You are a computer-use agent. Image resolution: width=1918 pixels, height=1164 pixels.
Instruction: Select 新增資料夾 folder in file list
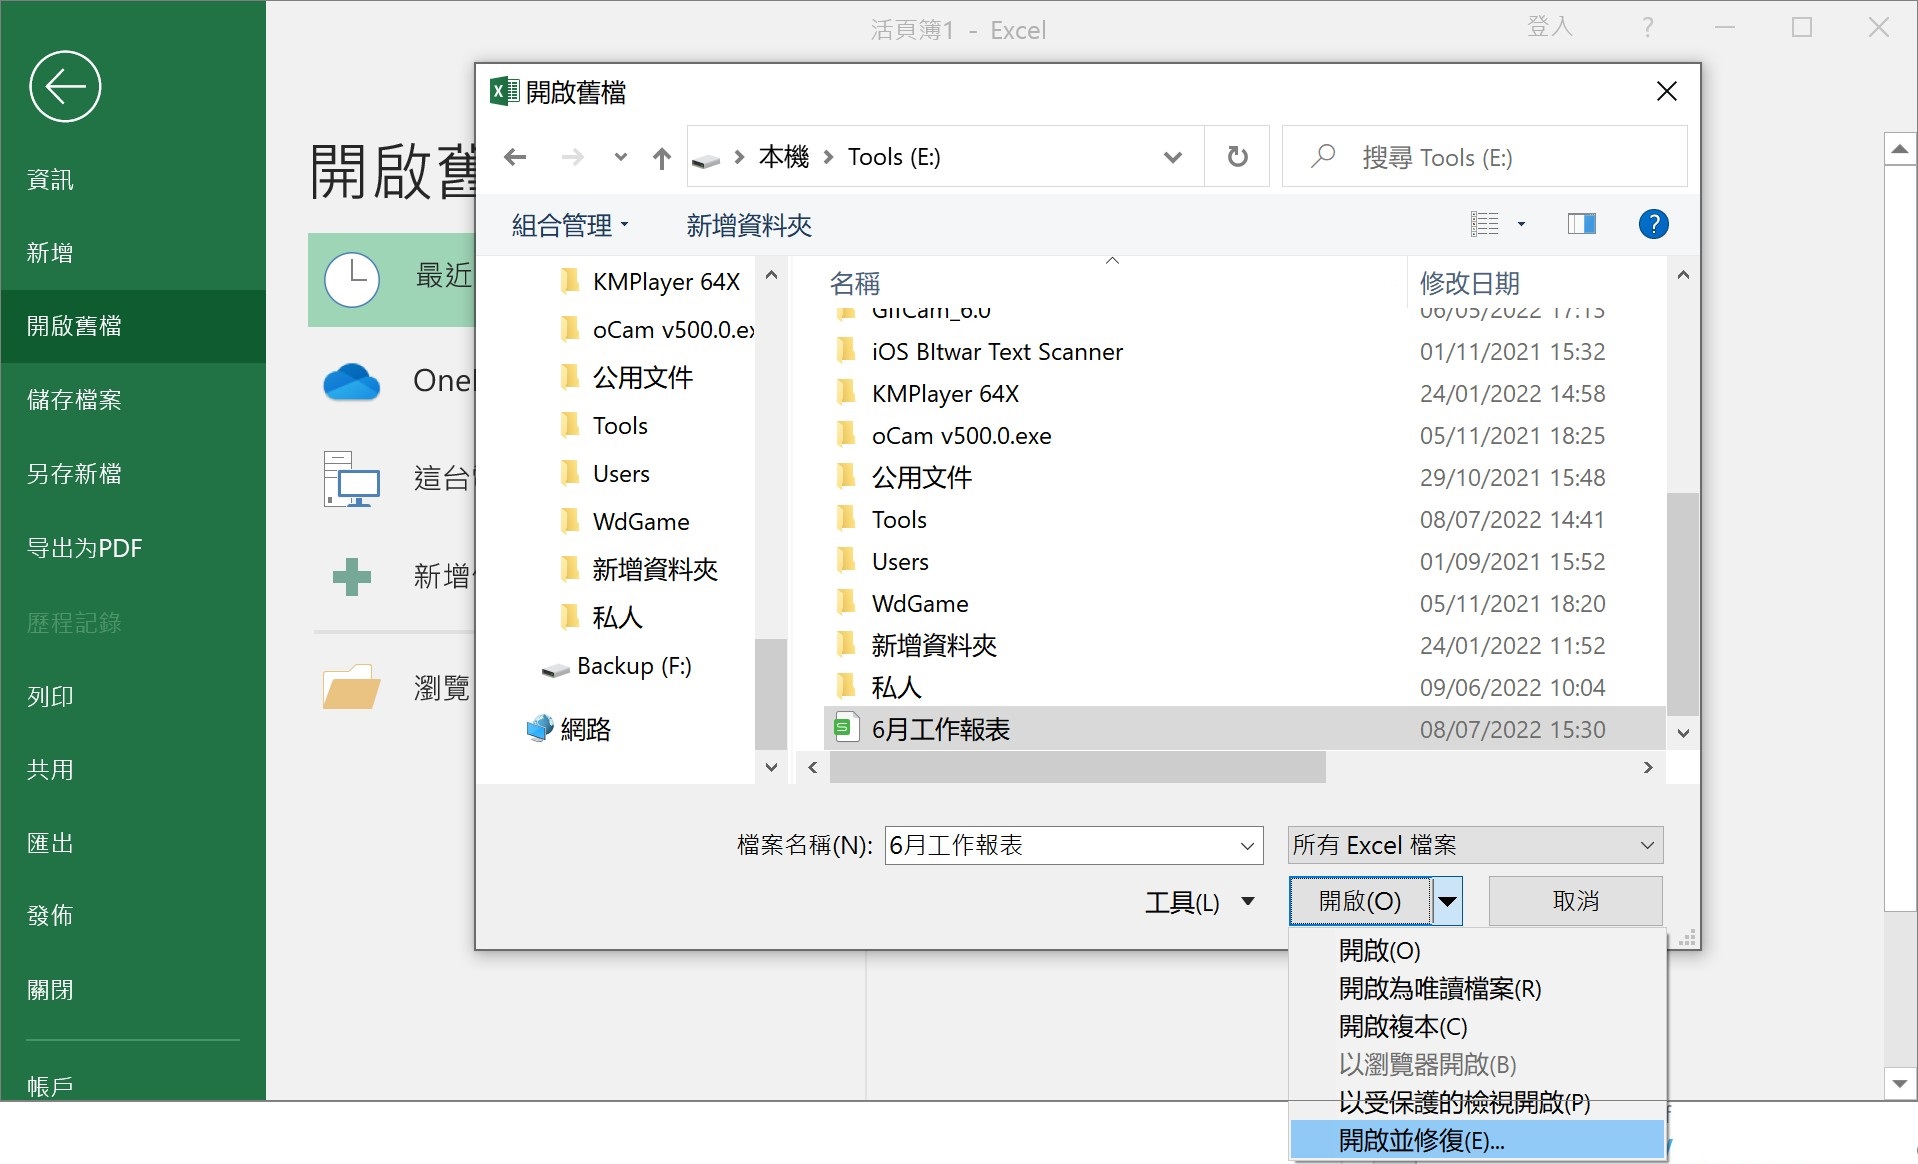coord(1244,645)
